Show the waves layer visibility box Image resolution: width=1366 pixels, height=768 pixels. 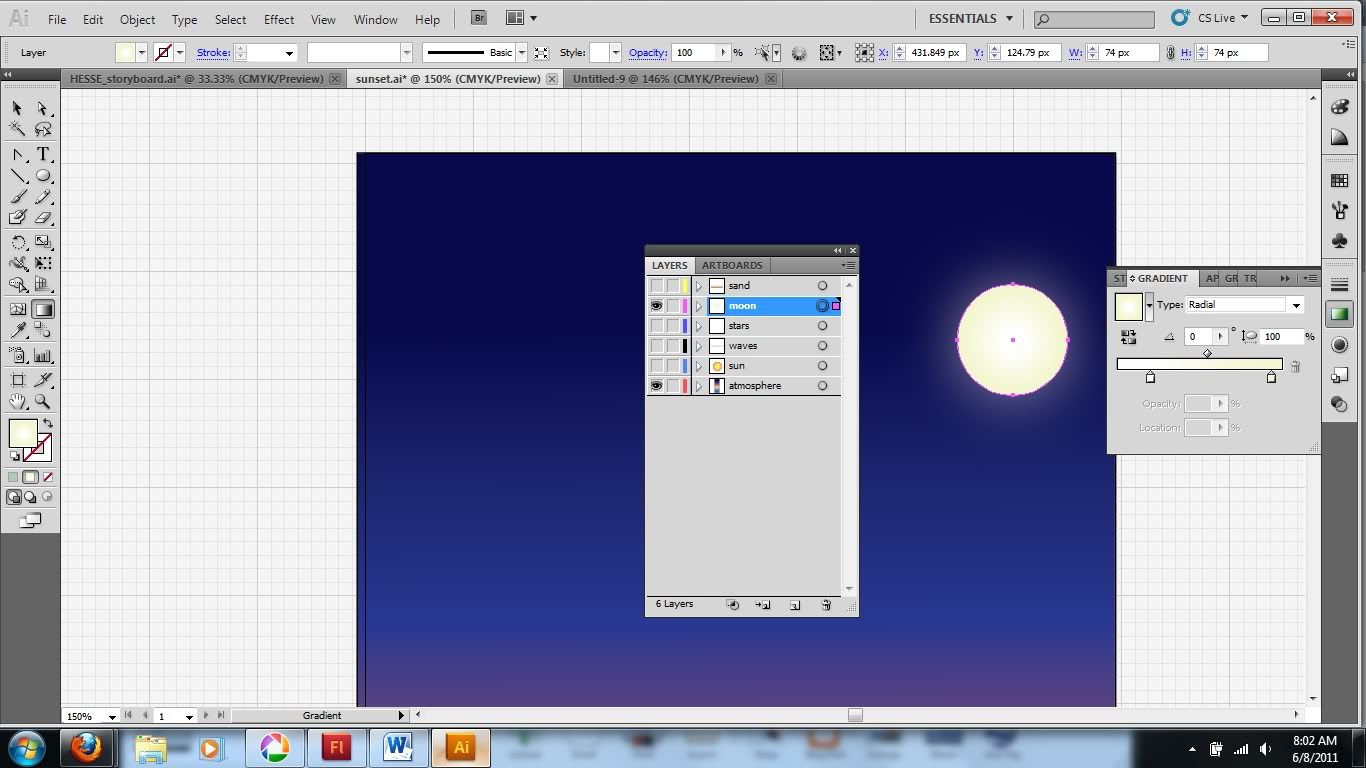coord(657,346)
